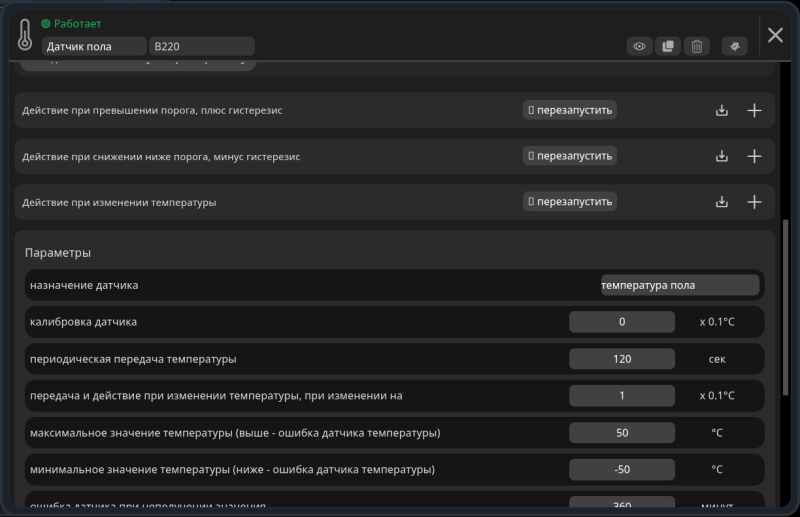Image resolution: width=800 pixels, height=517 pixels.
Task: Click перезапустить for снижении ниже порога action
Action: click(x=569, y=156)
